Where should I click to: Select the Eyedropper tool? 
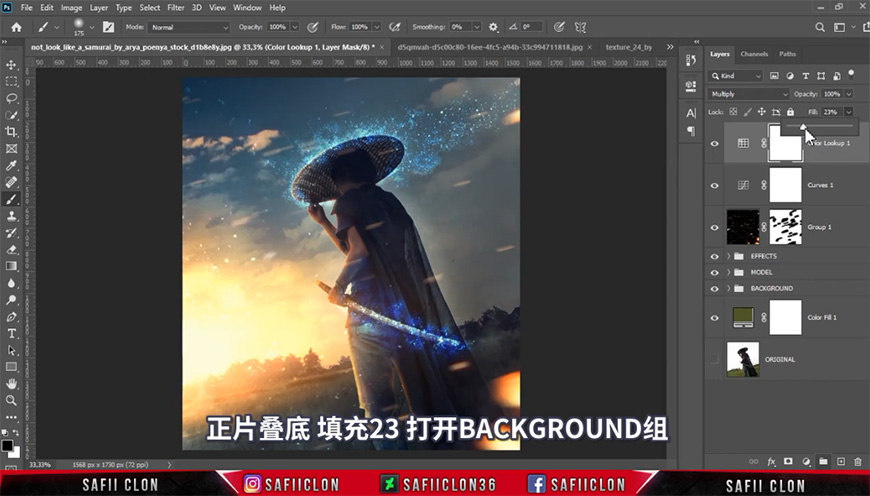pyautogui.click(x=11, y=165)
